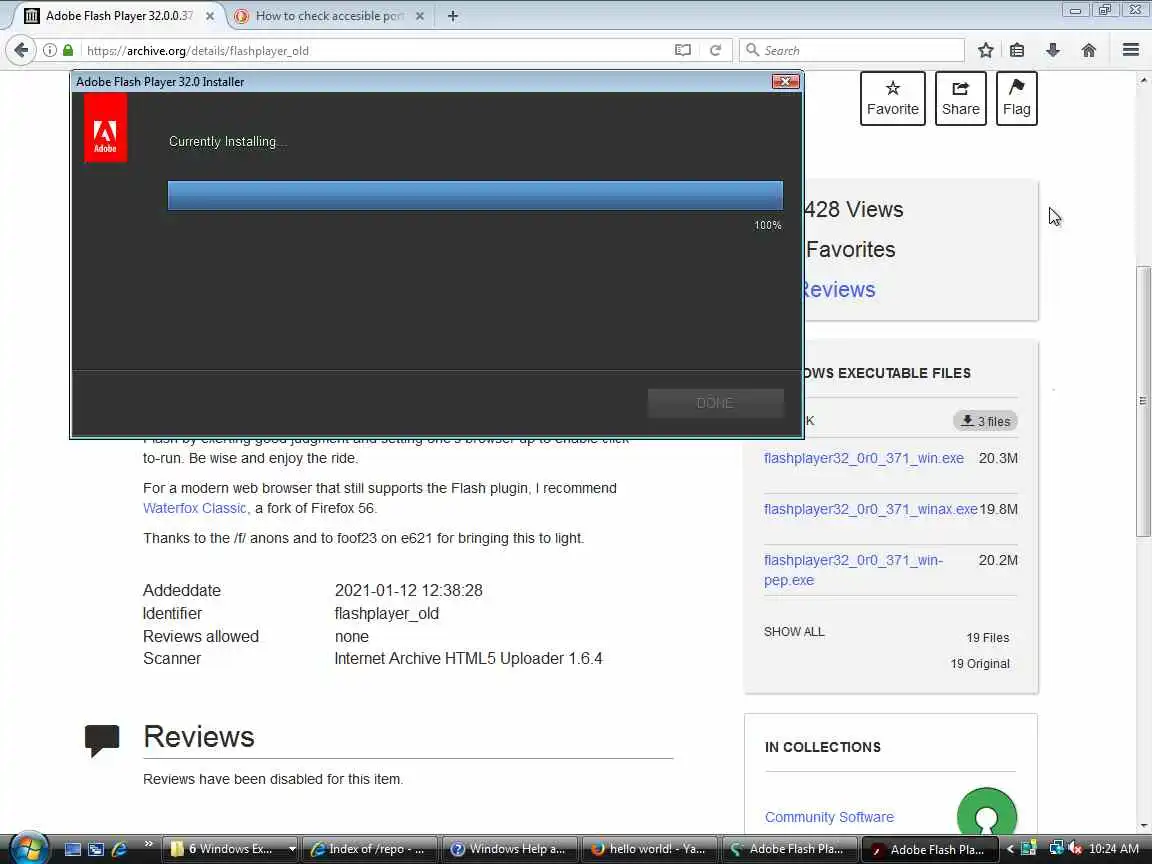The width and height of the screenshot is (1152, 864).
Task: Open the Community Software collection link
Action: pyautogui.click(x=829, y=817)
